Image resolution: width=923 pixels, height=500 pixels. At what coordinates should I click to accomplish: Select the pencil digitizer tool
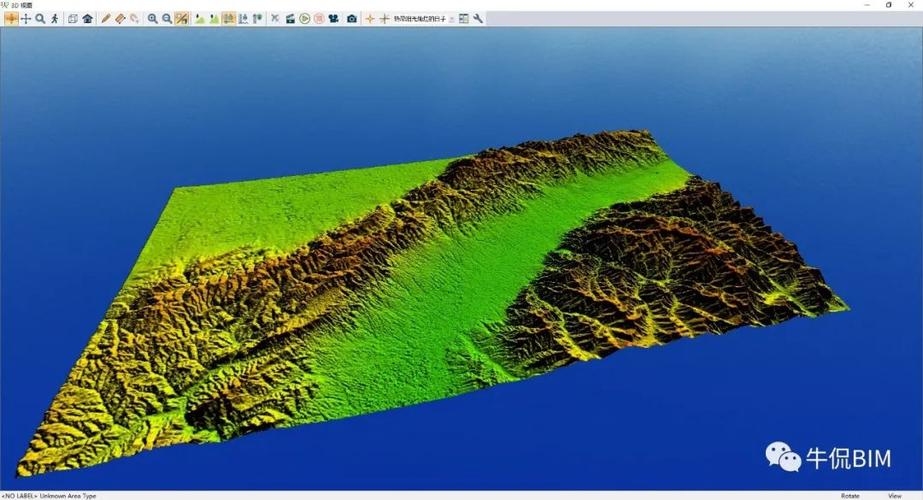(x=105, y=19)
